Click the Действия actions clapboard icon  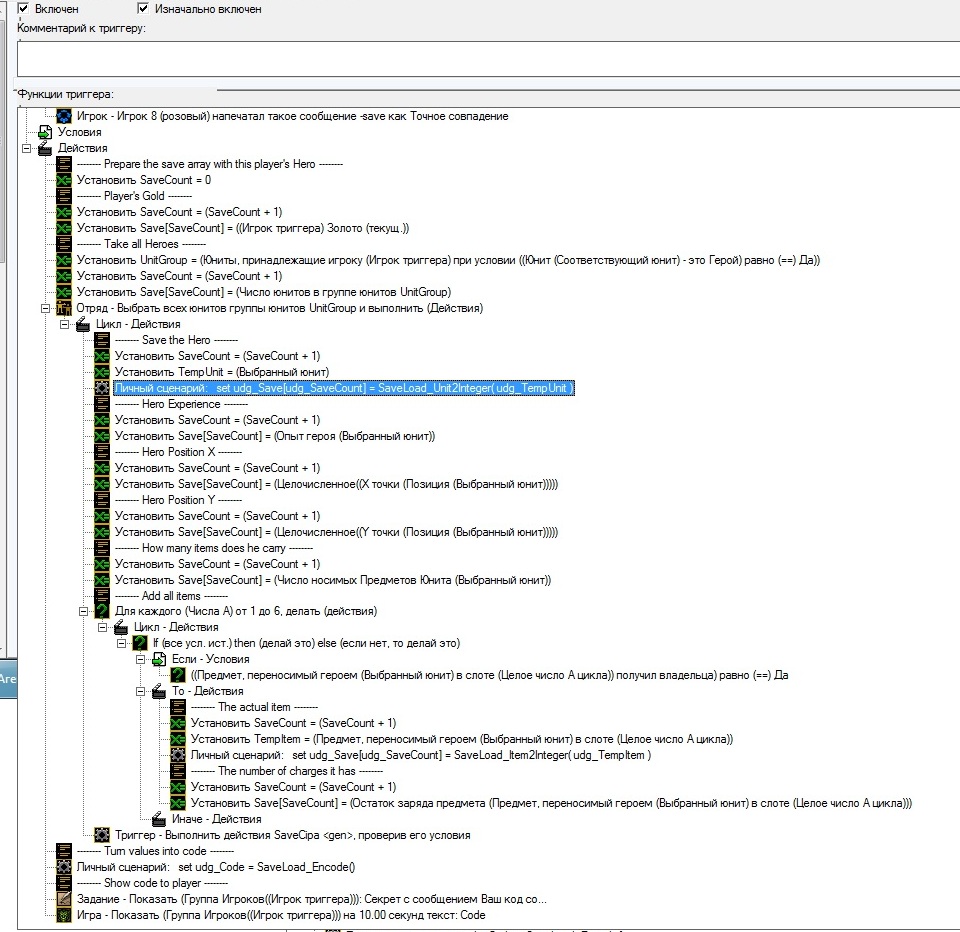[45, 148]
